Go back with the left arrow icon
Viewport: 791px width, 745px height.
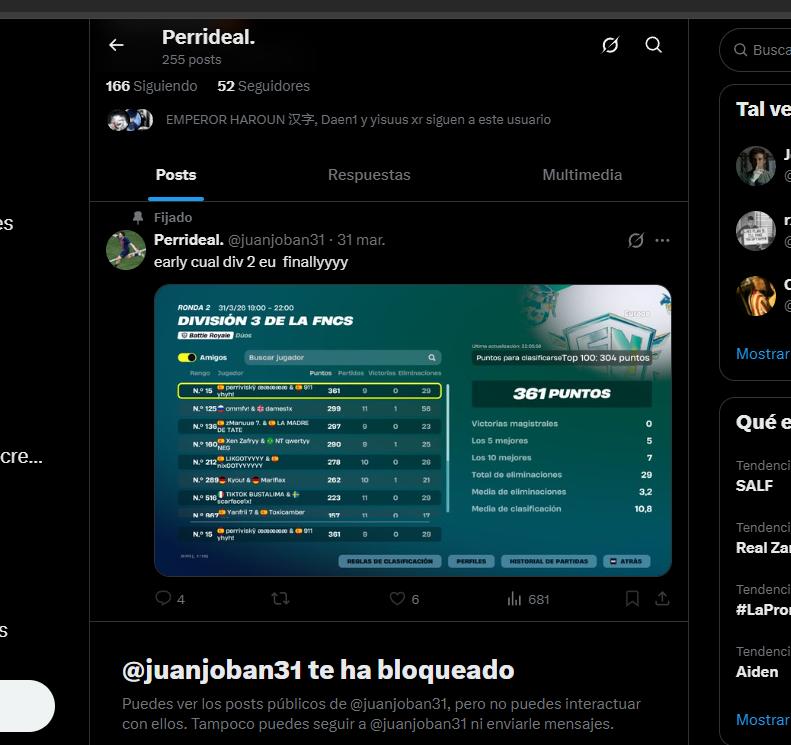tap(116, 45)
